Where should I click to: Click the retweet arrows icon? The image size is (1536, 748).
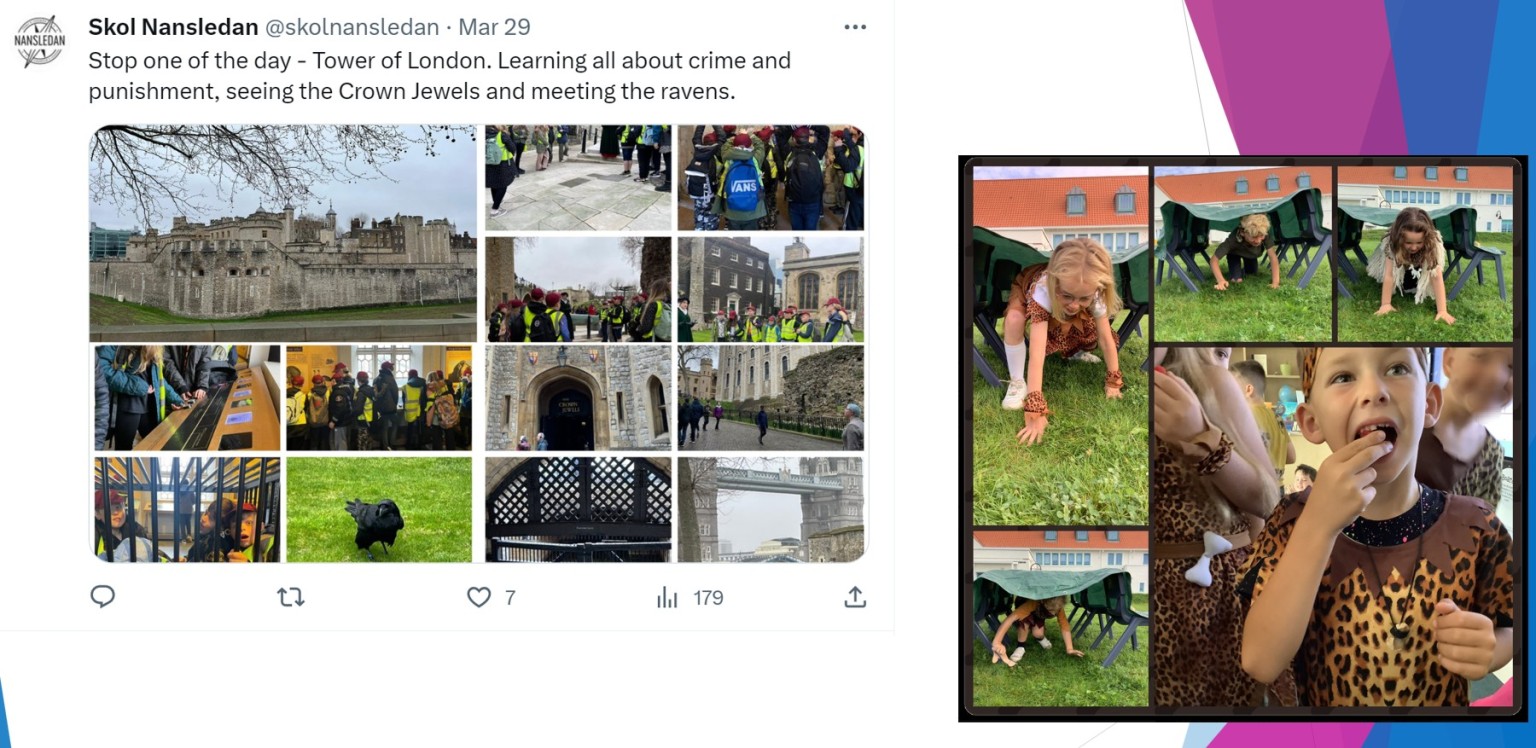290,597
